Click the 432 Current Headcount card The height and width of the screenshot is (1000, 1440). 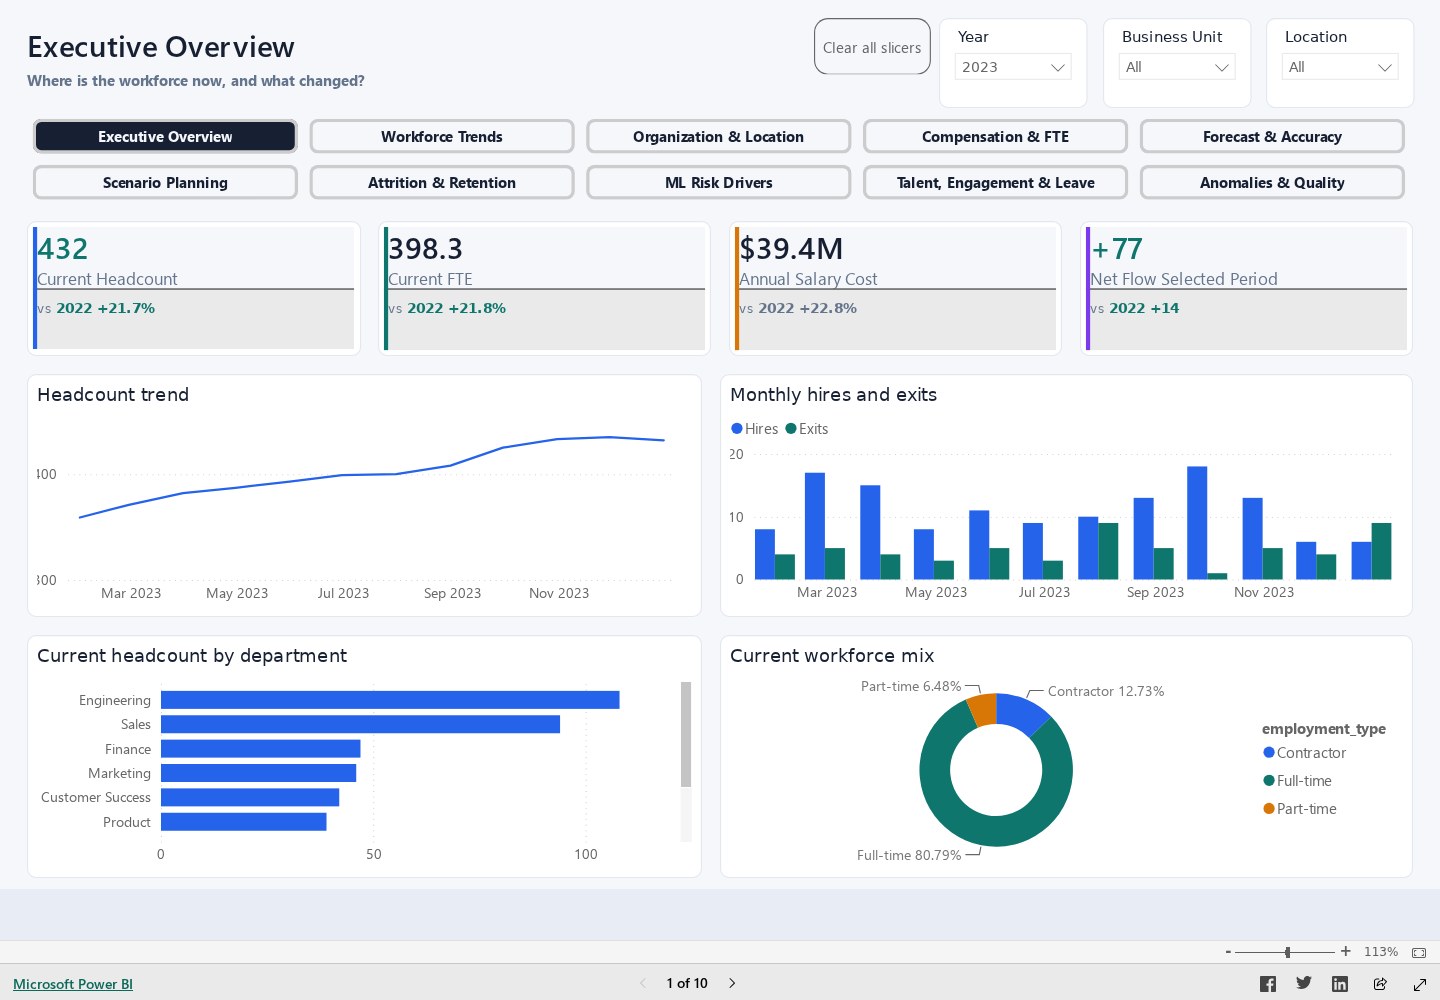pyautogui.click(x=194, y=288)
